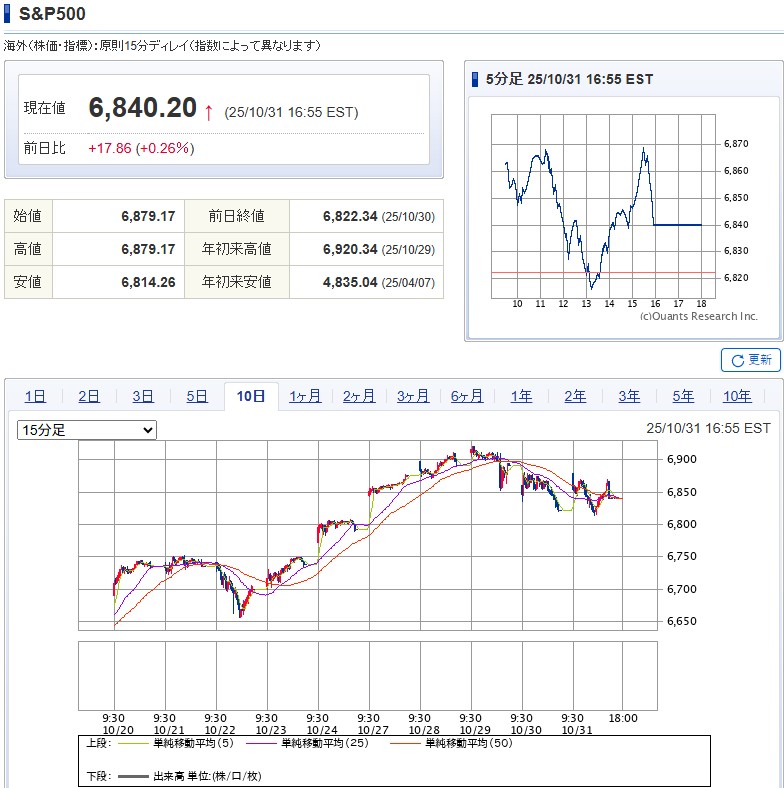Switch to the 1年 chart tab
The width and height of the screenshot is (784, 788).
[521, 396]
